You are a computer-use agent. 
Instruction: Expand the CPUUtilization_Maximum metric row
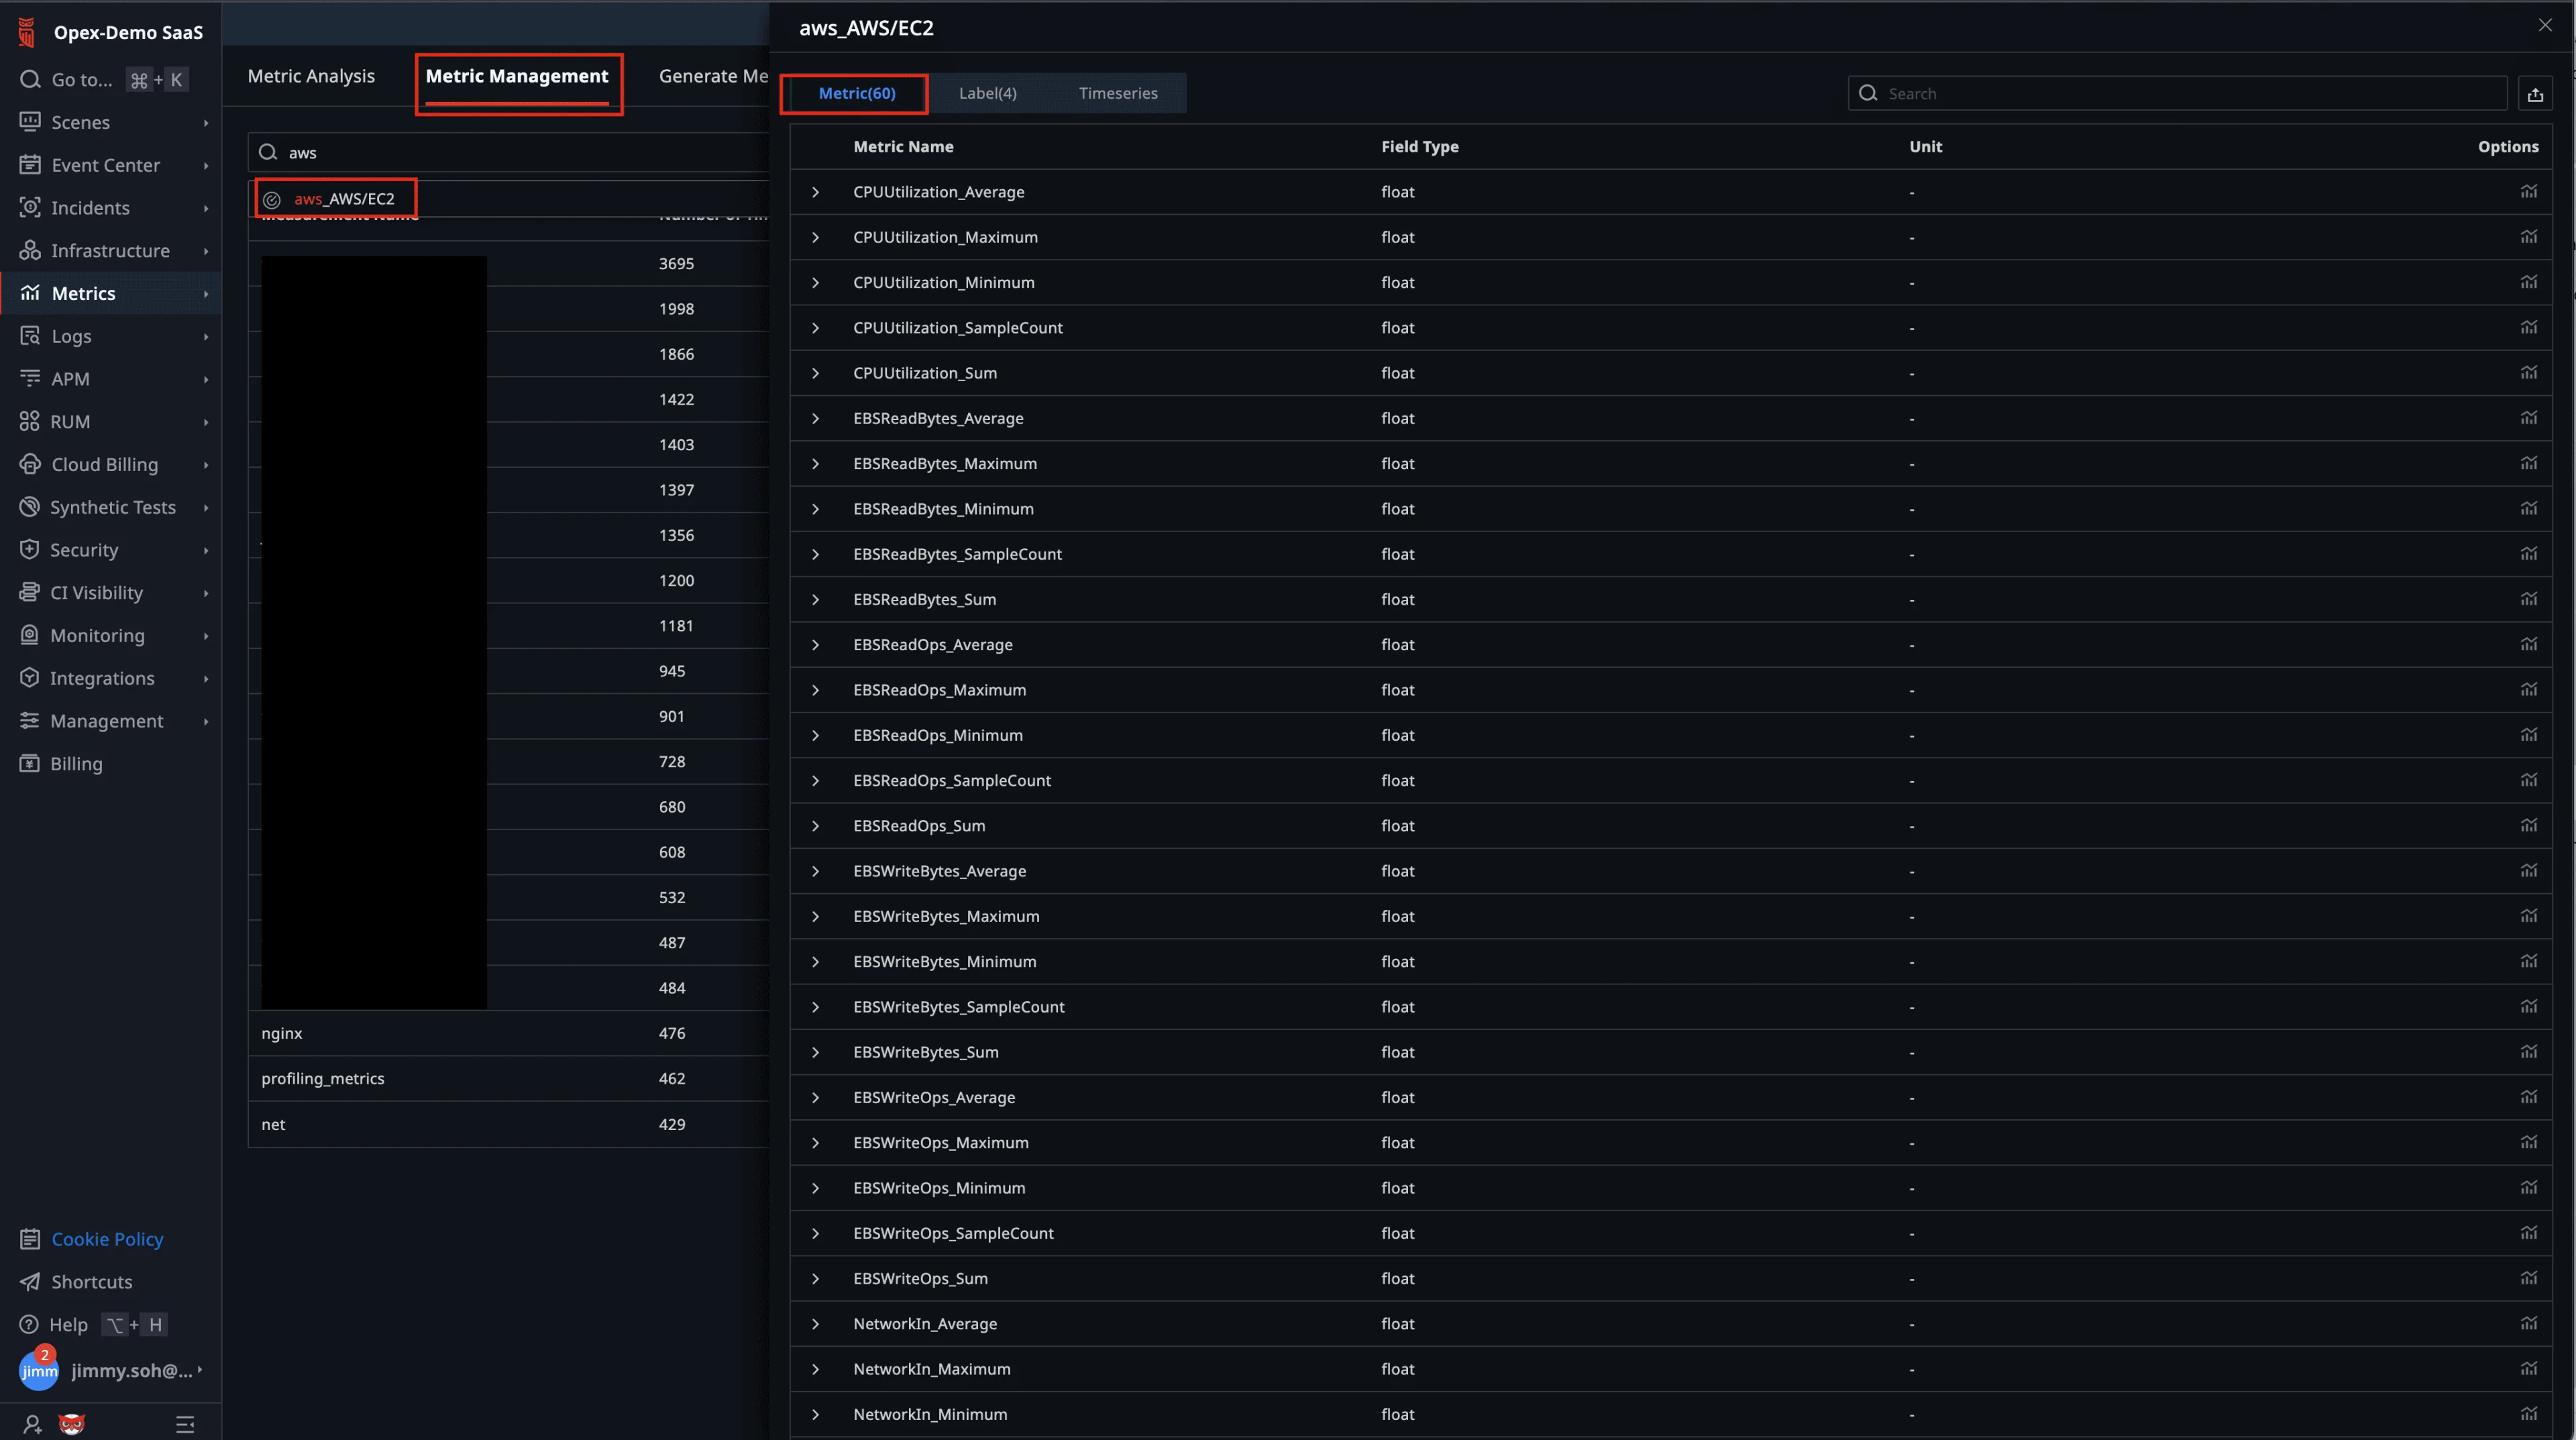click(x=815, y=237)
